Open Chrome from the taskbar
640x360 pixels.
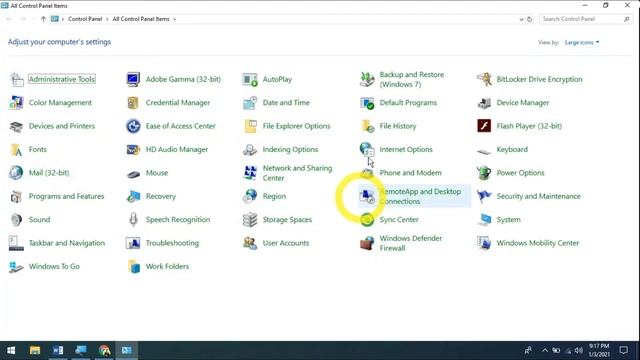point(104,350)
